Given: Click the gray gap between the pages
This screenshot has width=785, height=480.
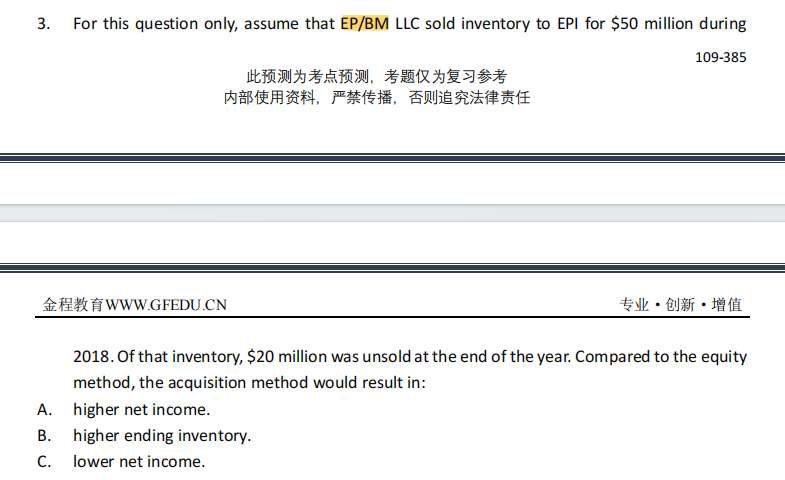Looking at the screenshot, I should (x=392, y=212).
